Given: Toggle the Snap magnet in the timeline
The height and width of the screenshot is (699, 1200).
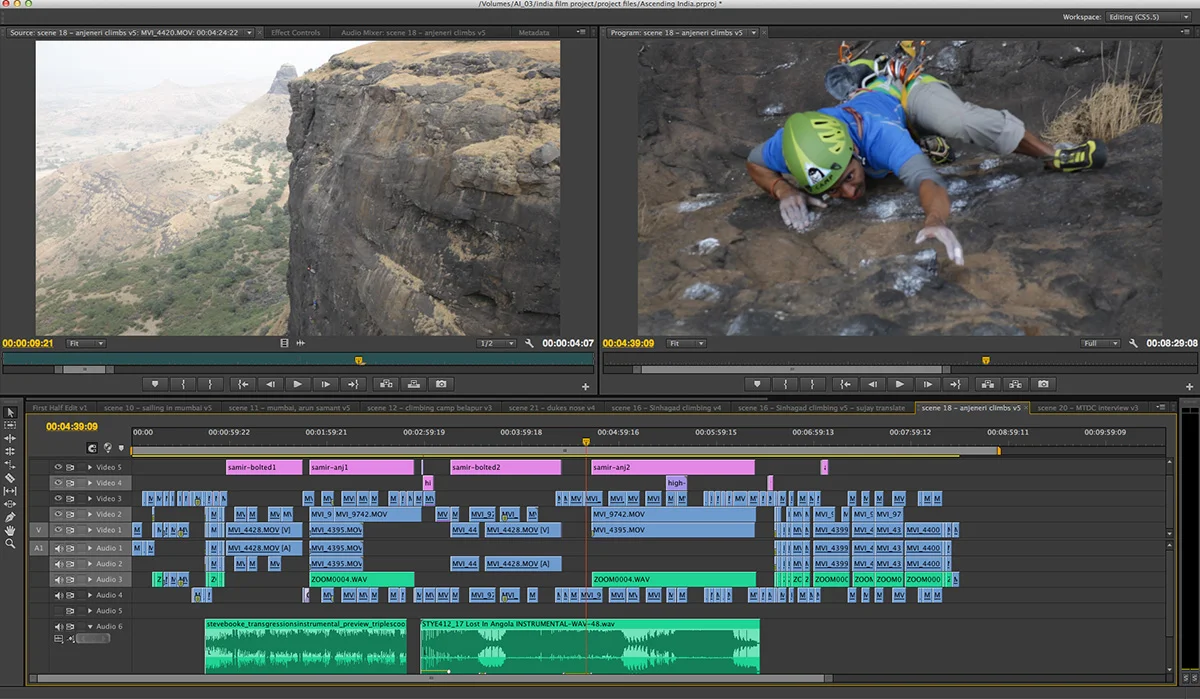Looking at the screenshot, I should 92,448.
